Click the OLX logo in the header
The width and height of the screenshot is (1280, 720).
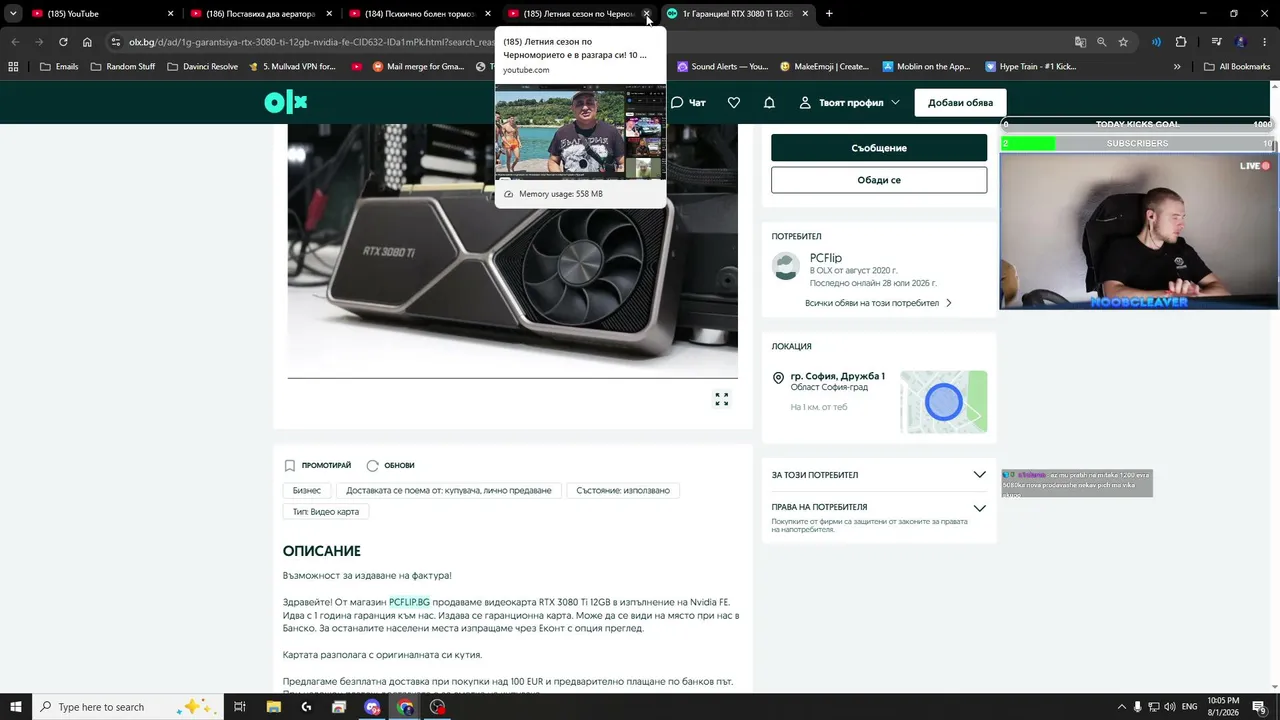(x=286, y=102)
